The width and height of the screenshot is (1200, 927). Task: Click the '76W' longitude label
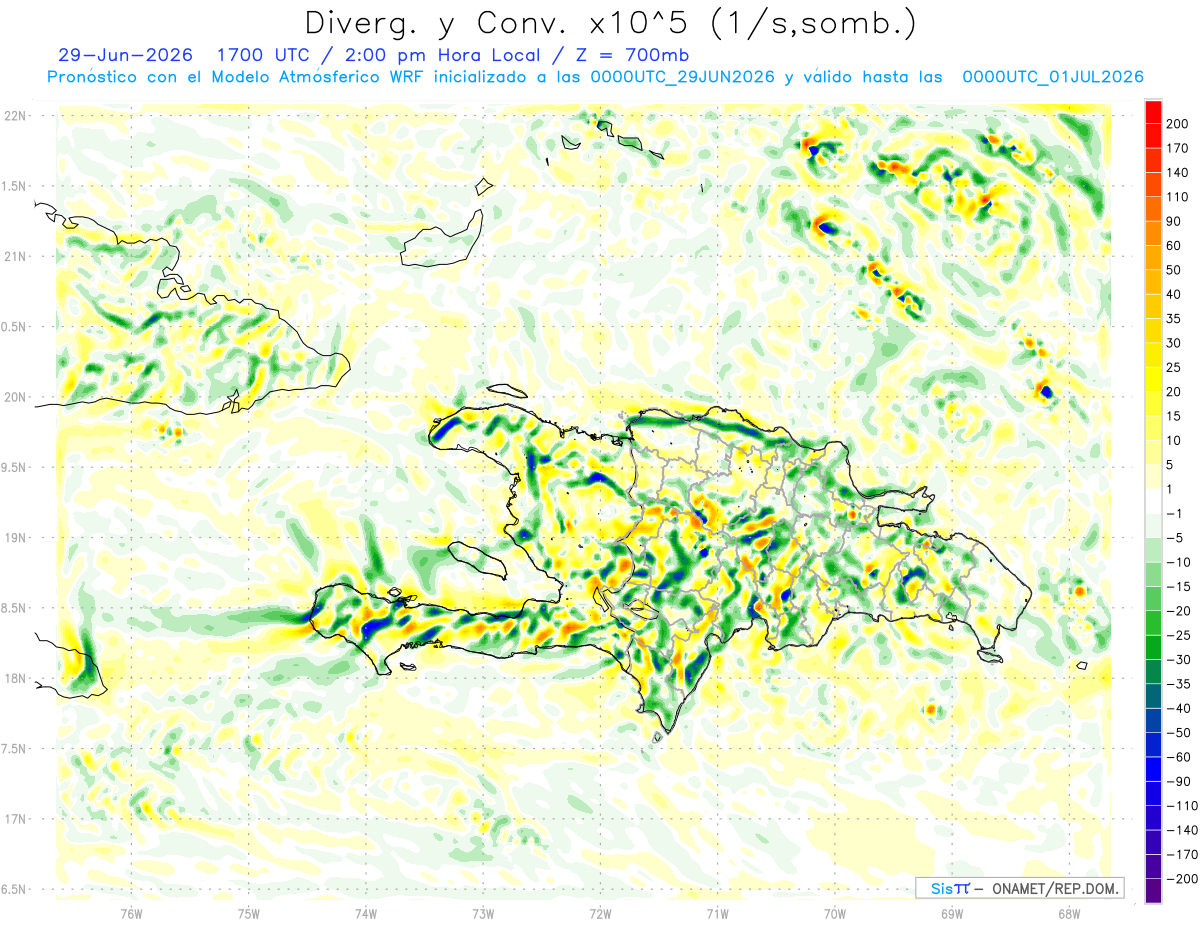click(131, 913)
